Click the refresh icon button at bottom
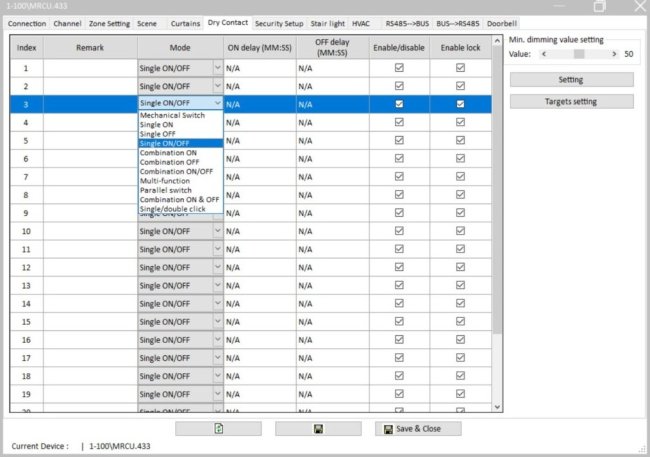650x457 pixels. (218, 428)
